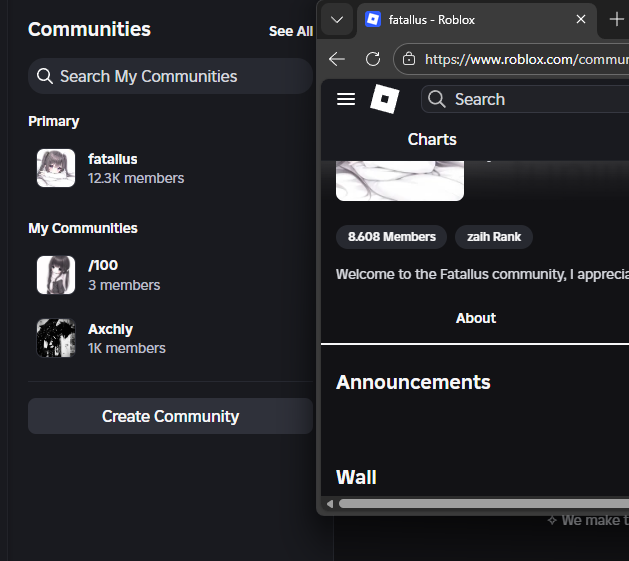Open the /100 community entry
Screen dimensions: 629x561
pyautogui.click(x=170, y=275)
